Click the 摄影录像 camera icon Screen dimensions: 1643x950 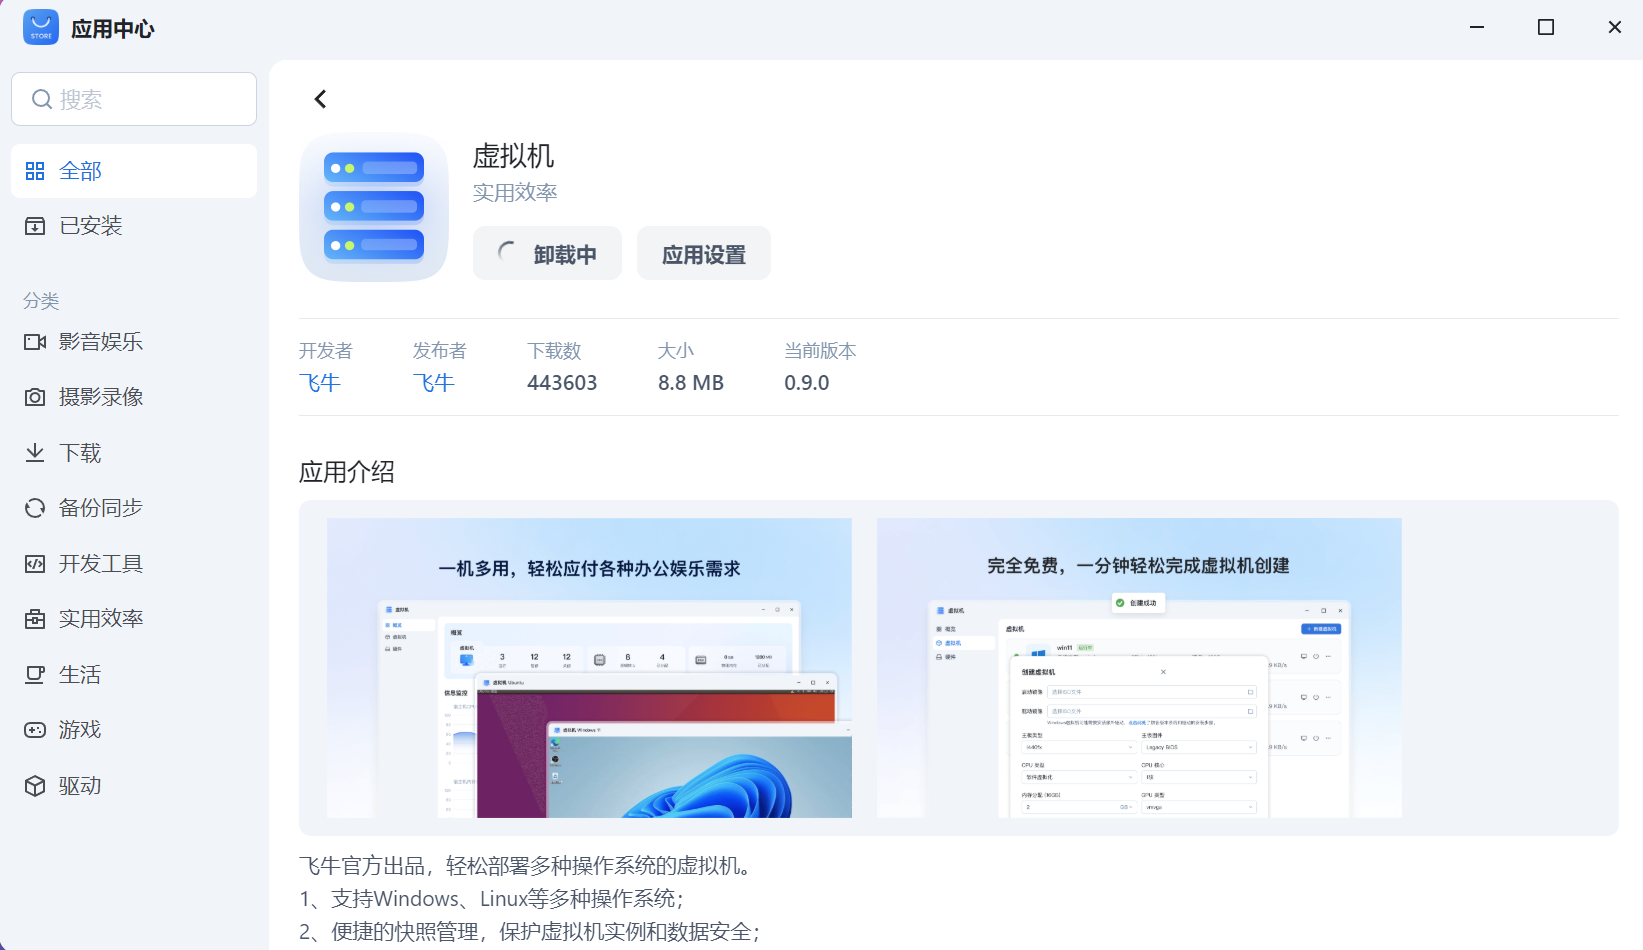click(35, 398)
